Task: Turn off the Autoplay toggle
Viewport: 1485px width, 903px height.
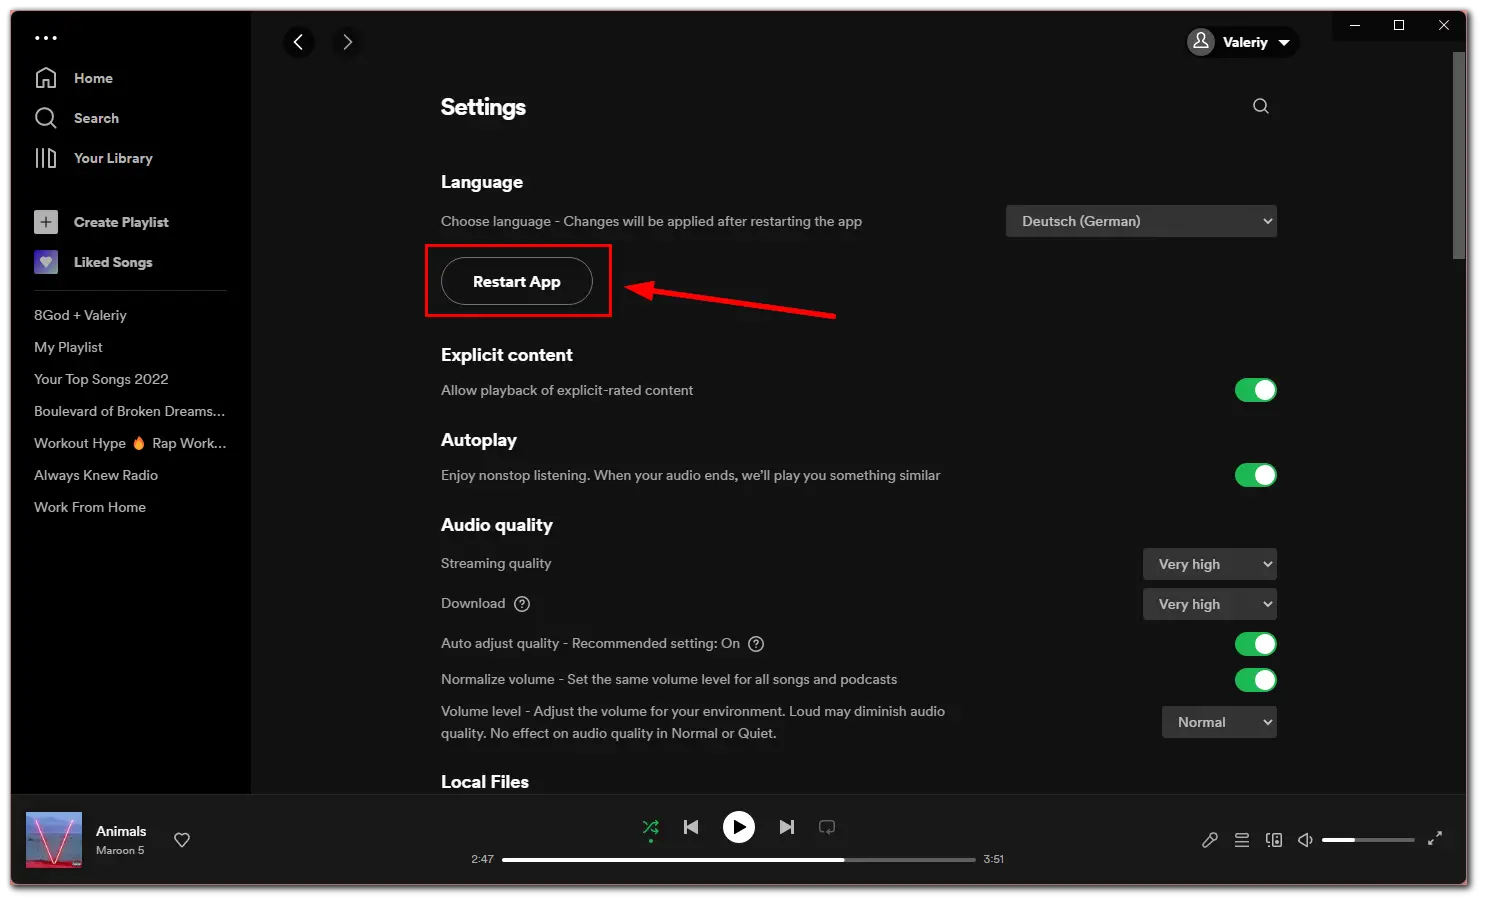Action: (1255, 475)
